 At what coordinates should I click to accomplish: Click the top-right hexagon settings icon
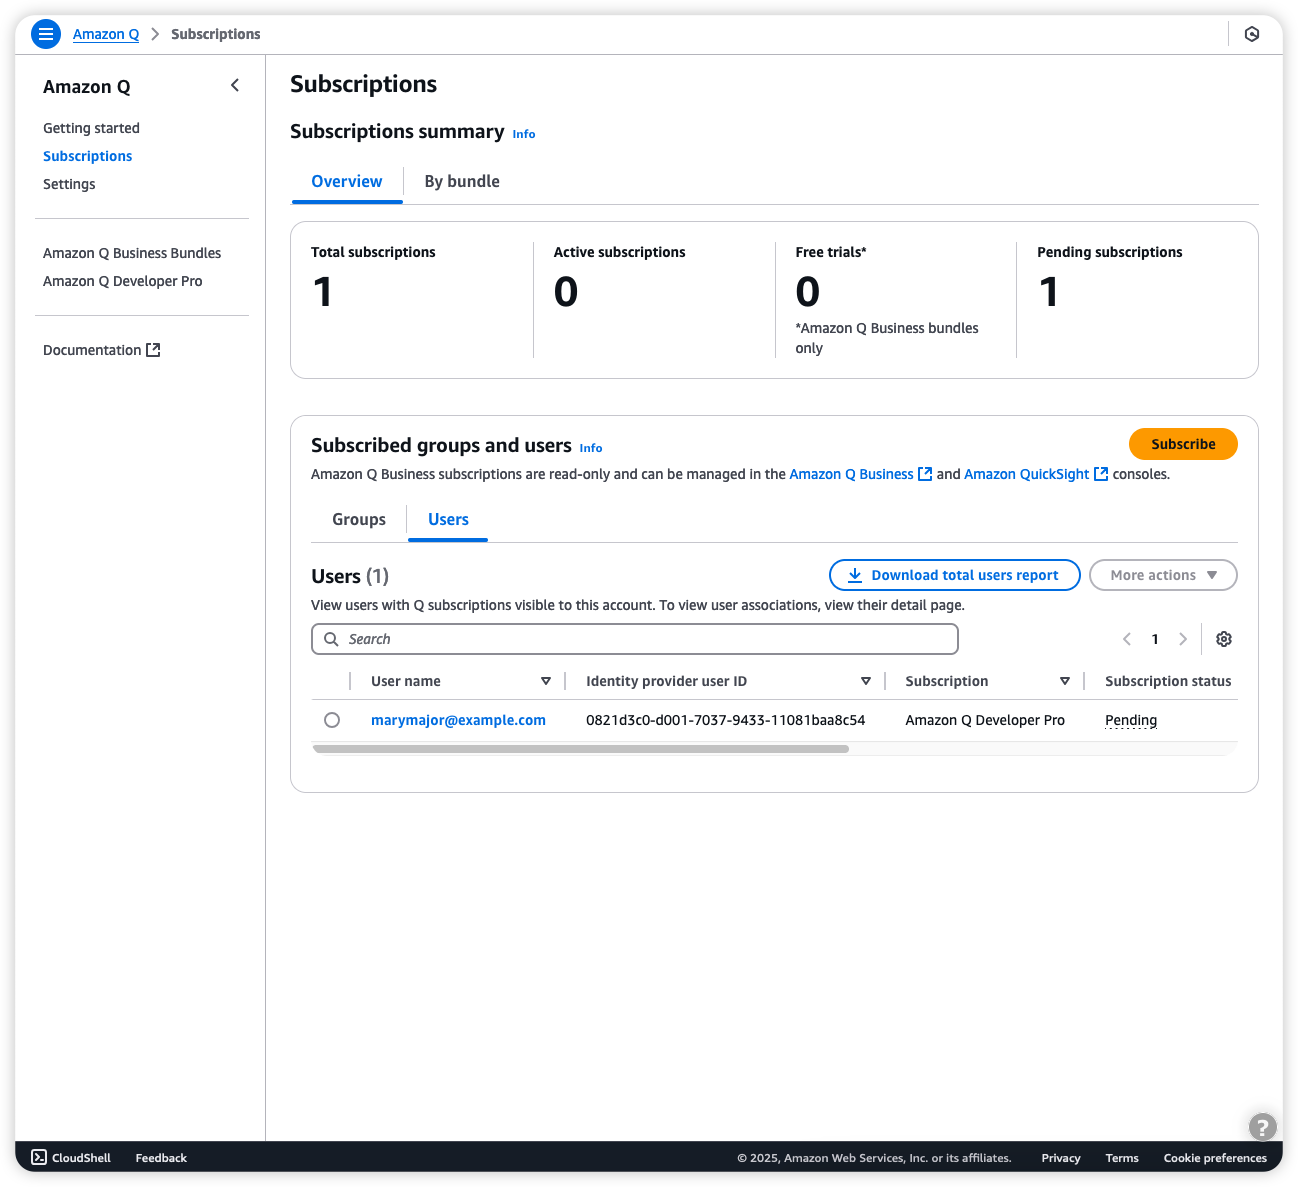pos(1252,34)
